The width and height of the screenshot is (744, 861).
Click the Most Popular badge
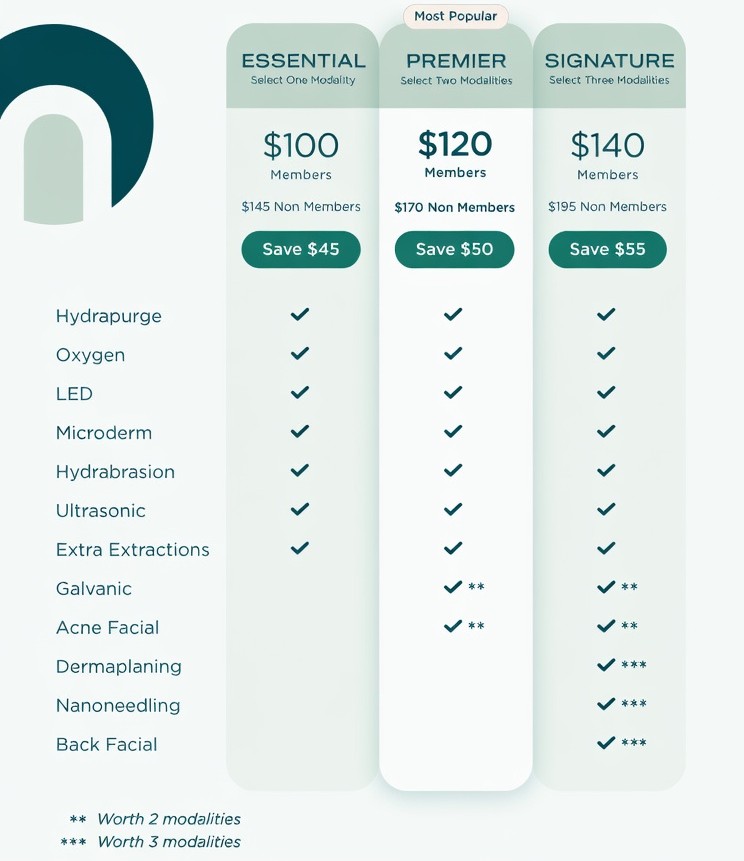(x=456, y=17)
